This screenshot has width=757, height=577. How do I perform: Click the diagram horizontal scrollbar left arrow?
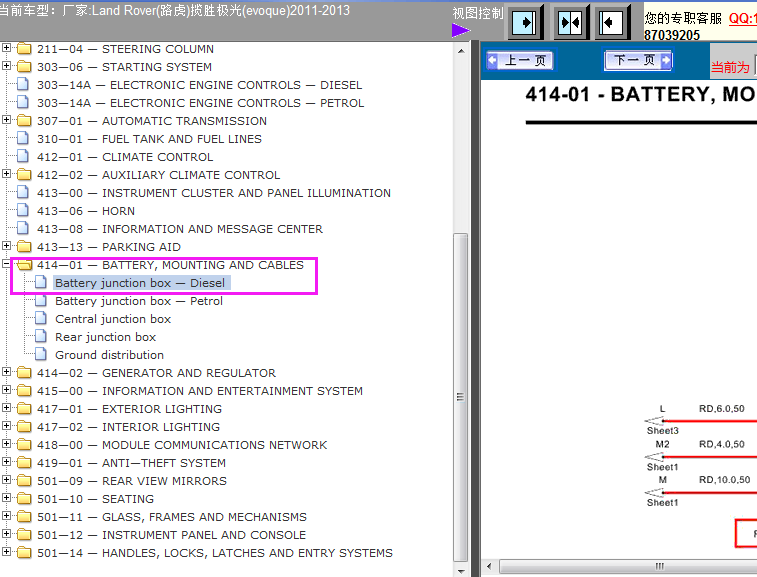tap(489, 566)
